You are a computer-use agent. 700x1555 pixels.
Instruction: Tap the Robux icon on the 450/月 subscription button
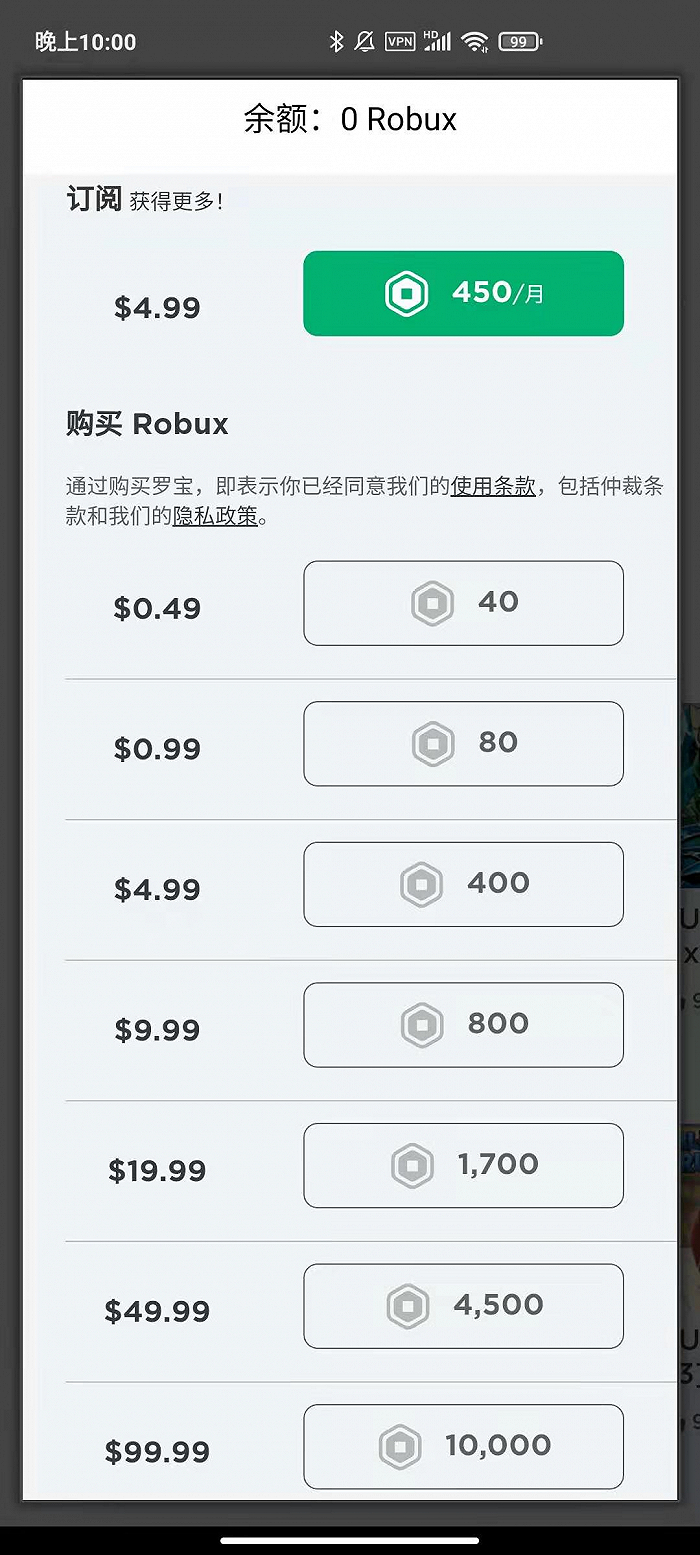[407, 294]
